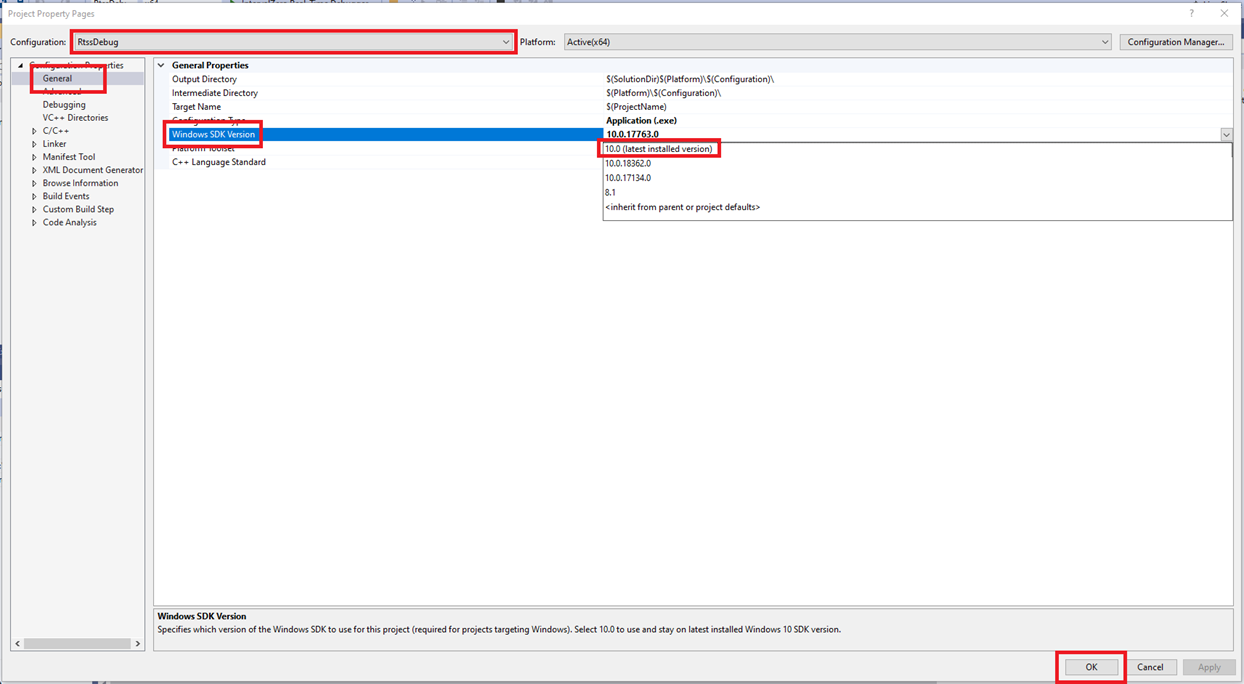Select inherit from parent or project defaults
This screenshot has width=1244, height=684.
[682, 207]
